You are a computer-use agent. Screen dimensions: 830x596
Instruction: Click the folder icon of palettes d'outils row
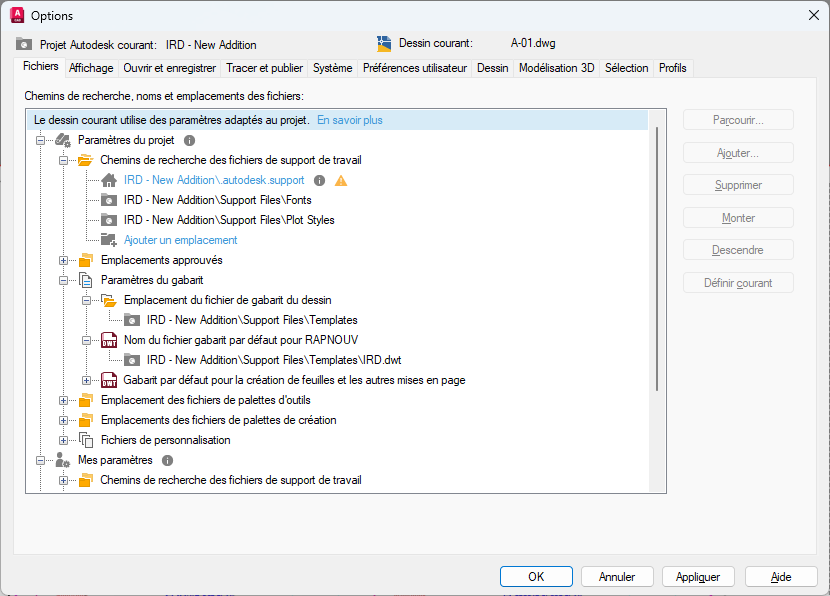click(86, 400)
